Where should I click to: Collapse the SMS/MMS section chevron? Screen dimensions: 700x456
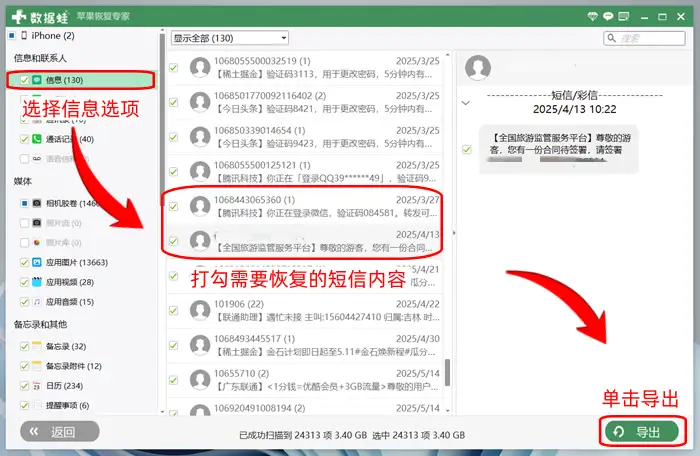(466, 103)
